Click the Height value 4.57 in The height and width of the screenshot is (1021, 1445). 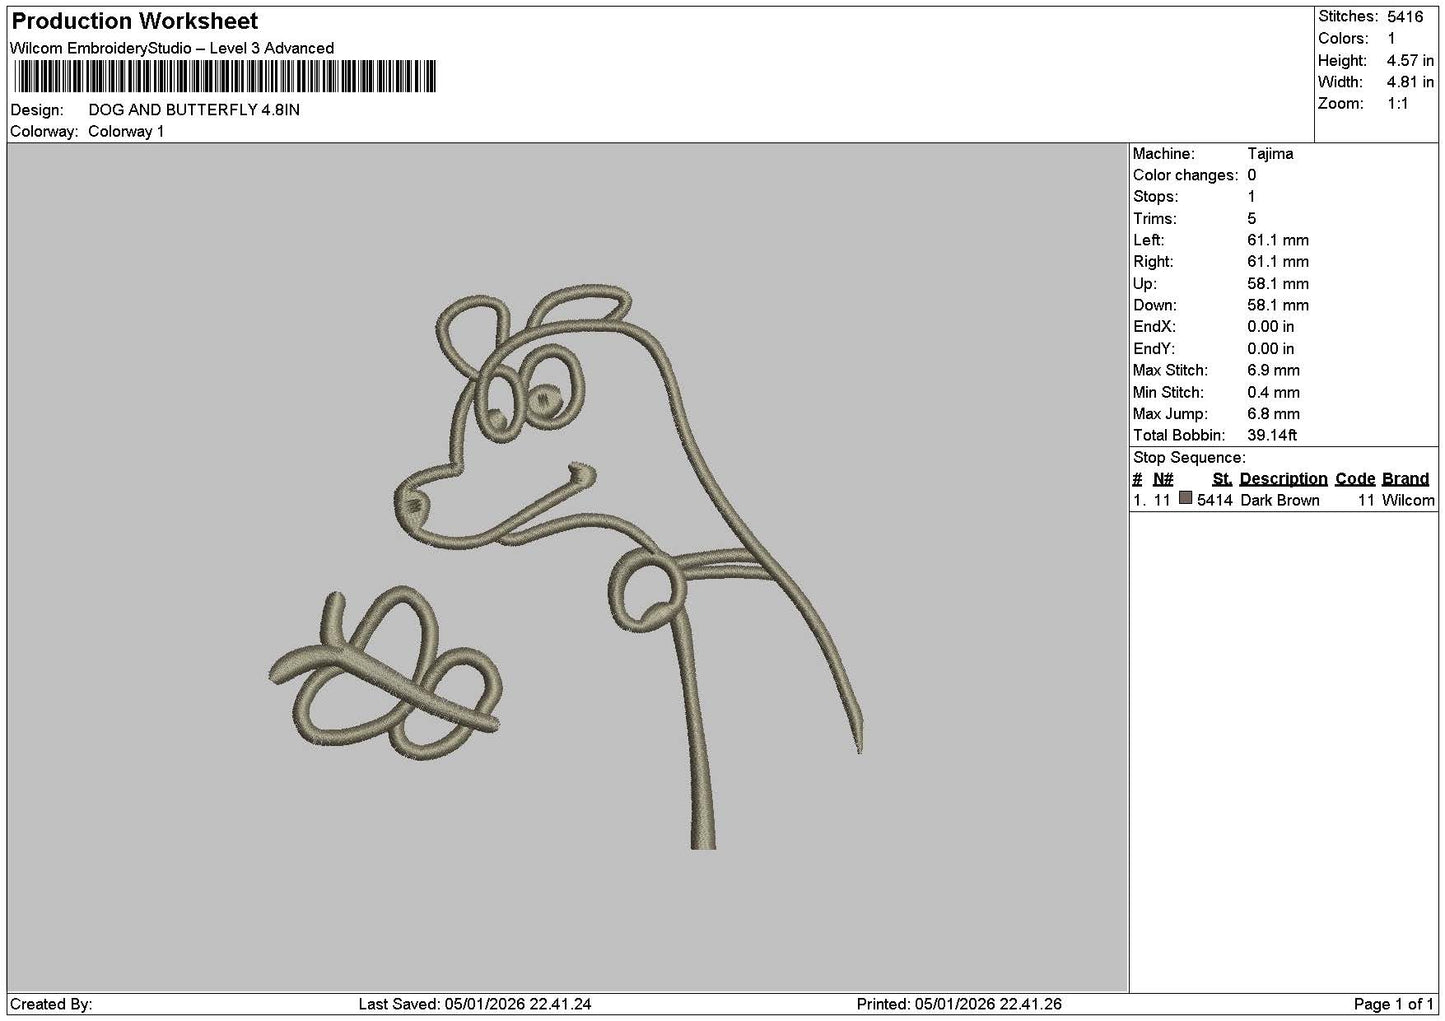point(1410,61)
